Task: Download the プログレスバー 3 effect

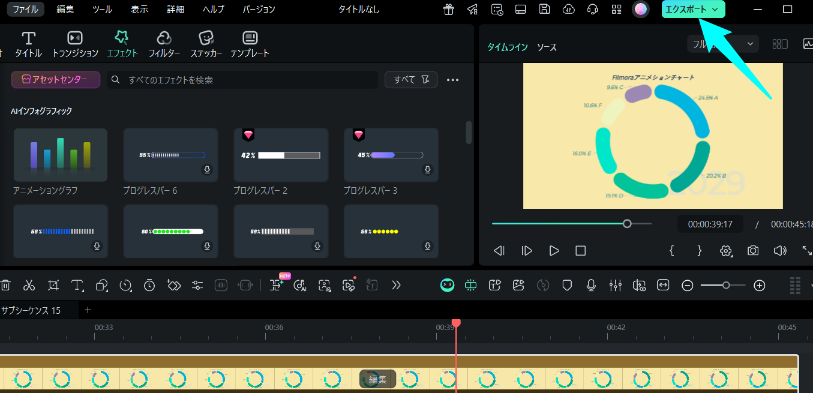Action: (x=428, y=170)
